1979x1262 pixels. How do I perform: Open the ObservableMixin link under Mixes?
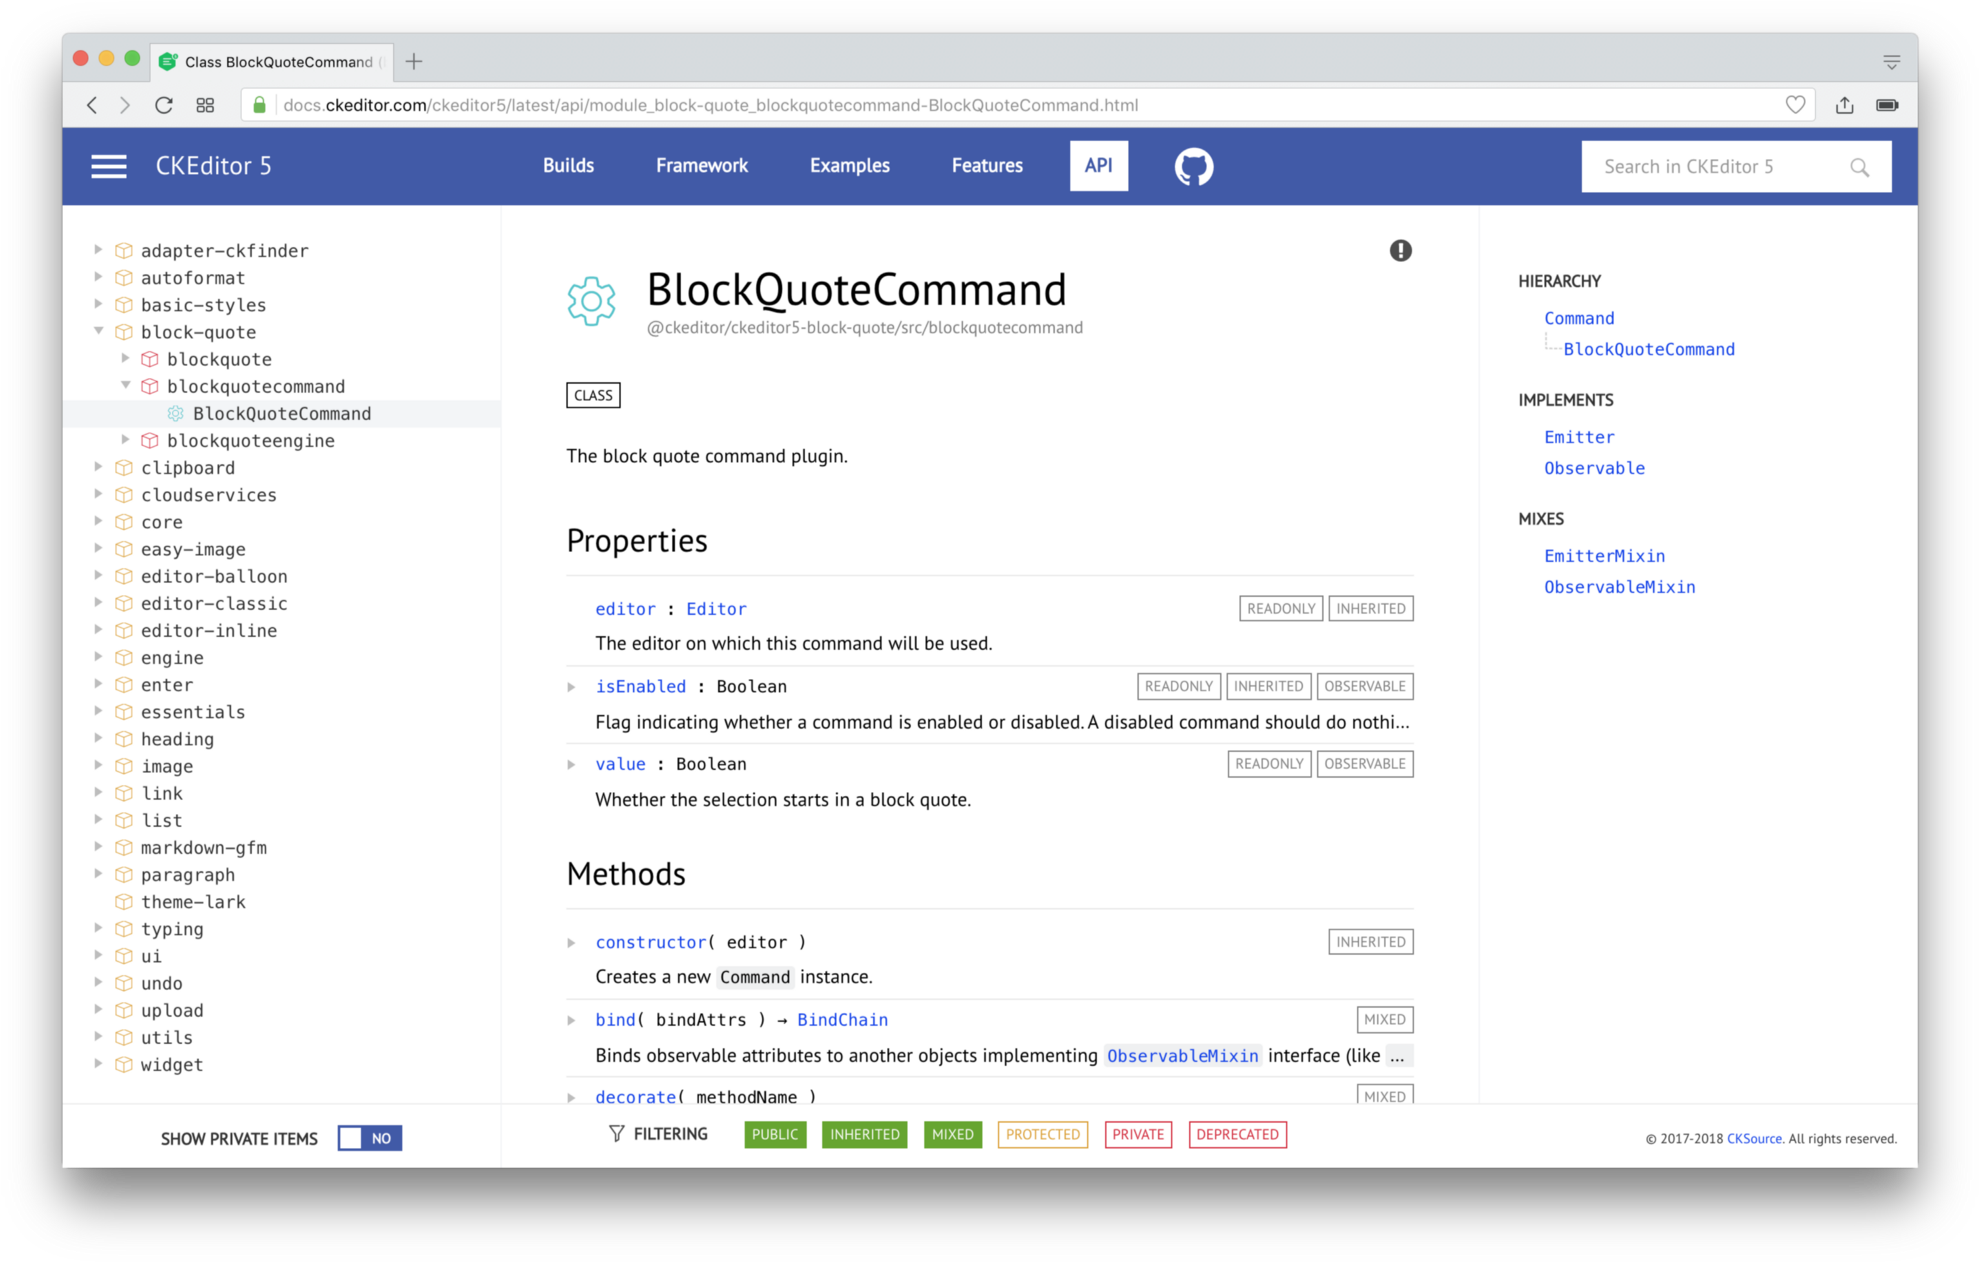(1619, 587)
